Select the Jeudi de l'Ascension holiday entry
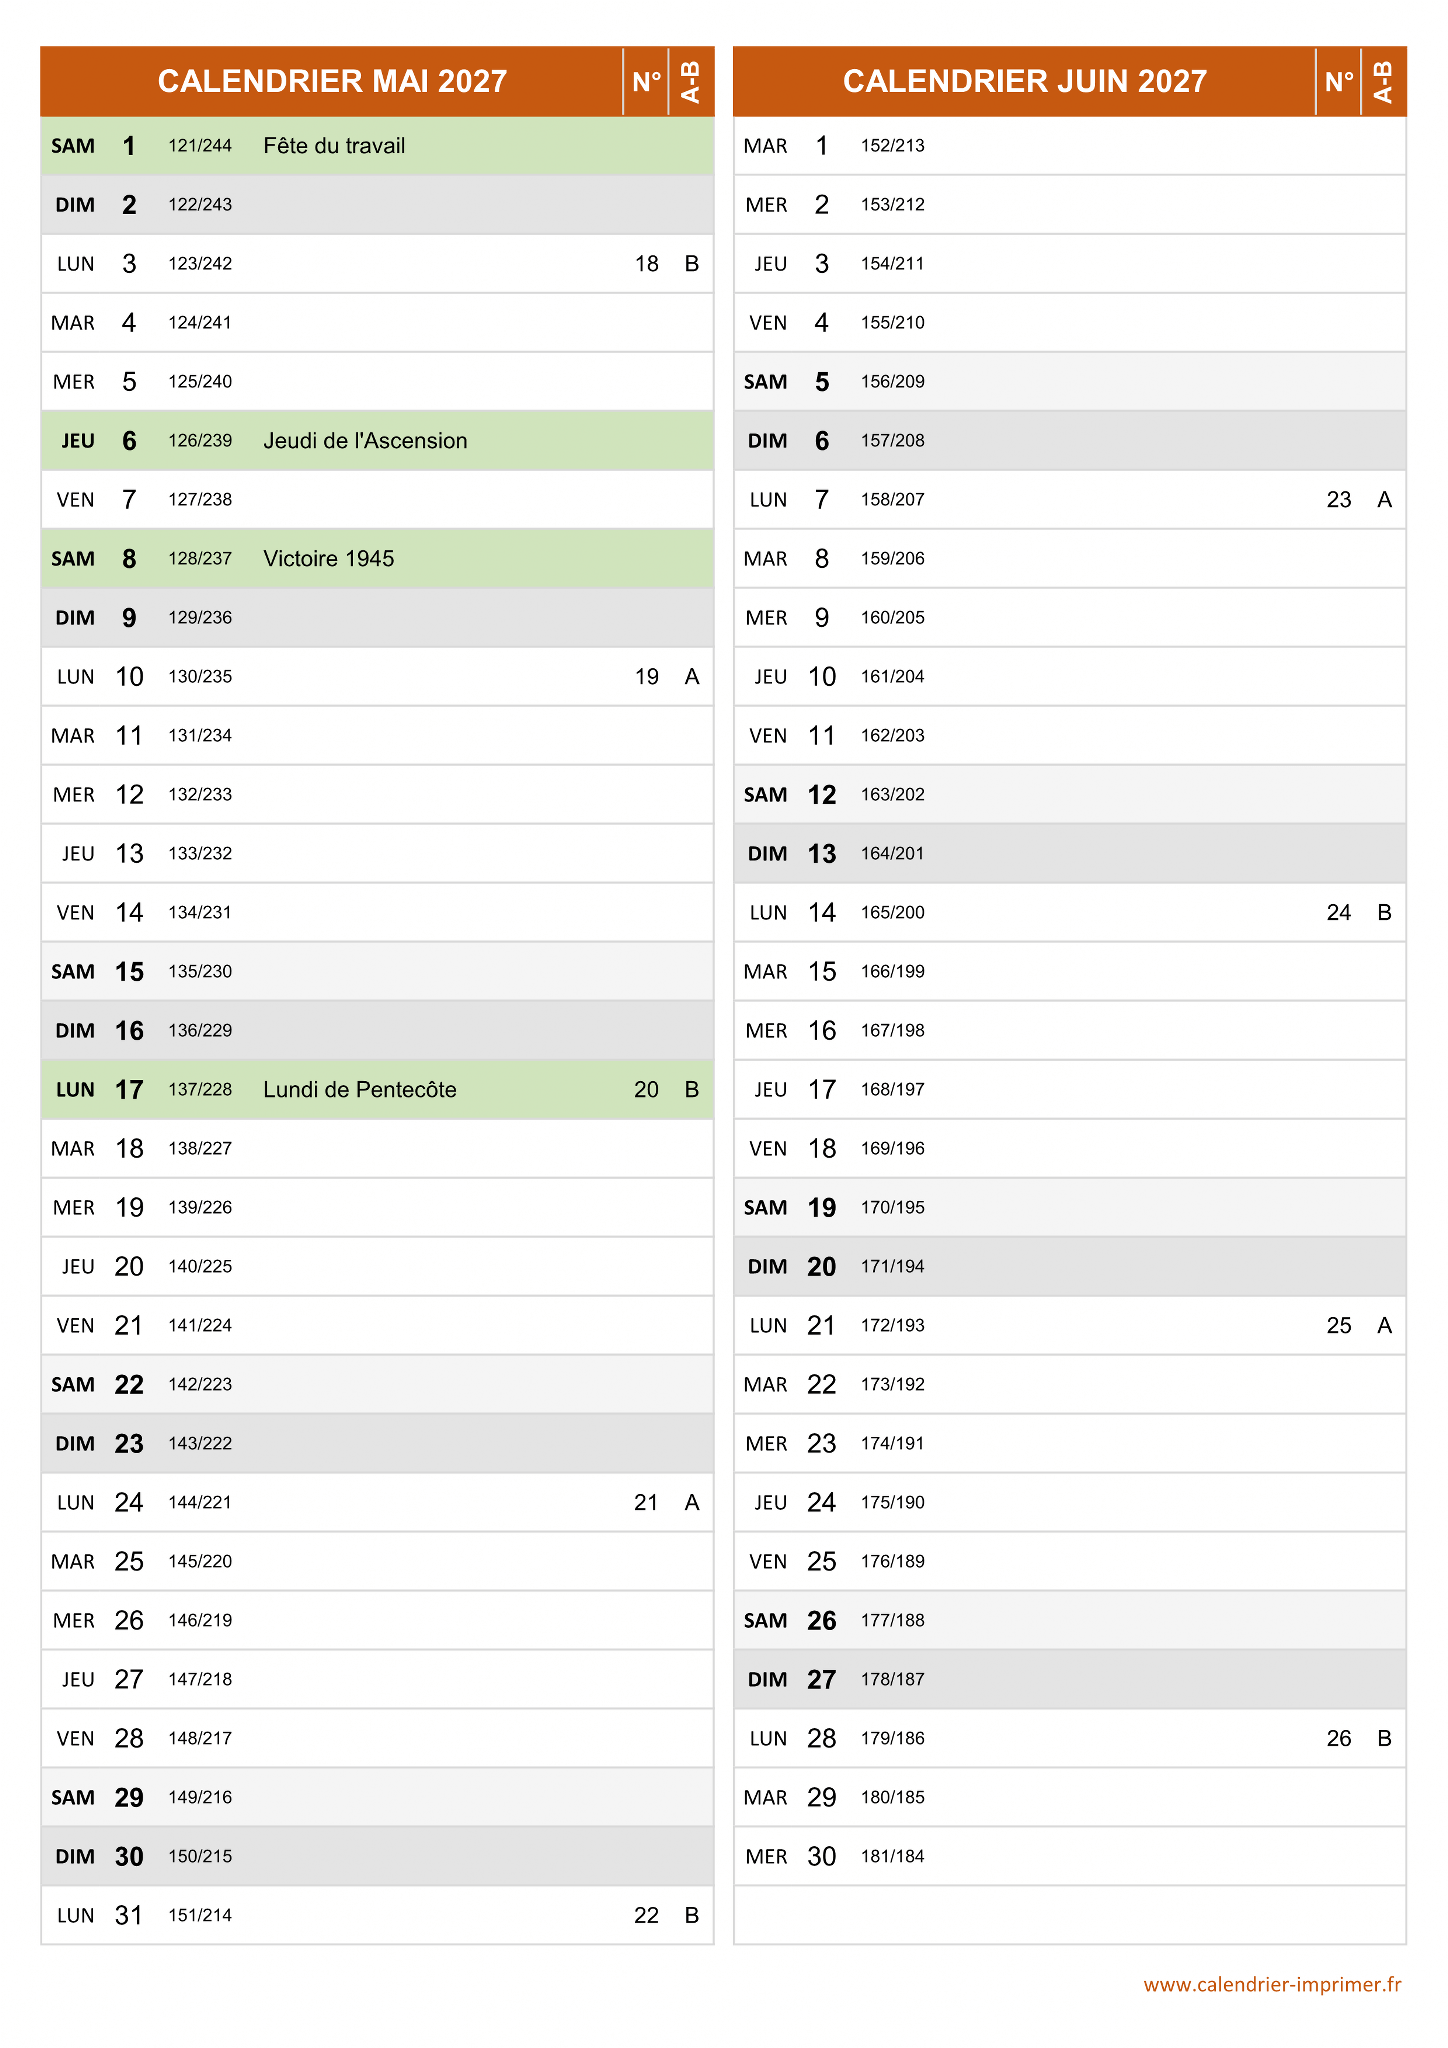The image size is (1448, 2048). [365, 441]
